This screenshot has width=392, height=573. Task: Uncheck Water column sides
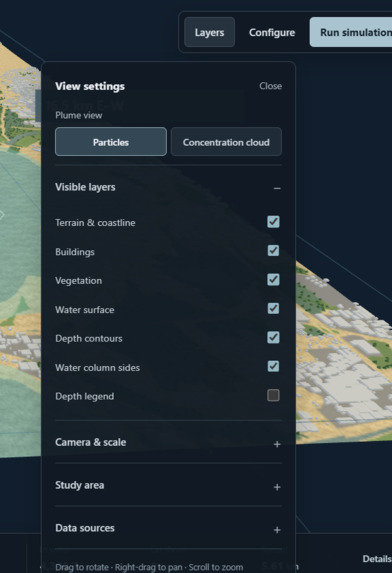click(x=273, y=366)
